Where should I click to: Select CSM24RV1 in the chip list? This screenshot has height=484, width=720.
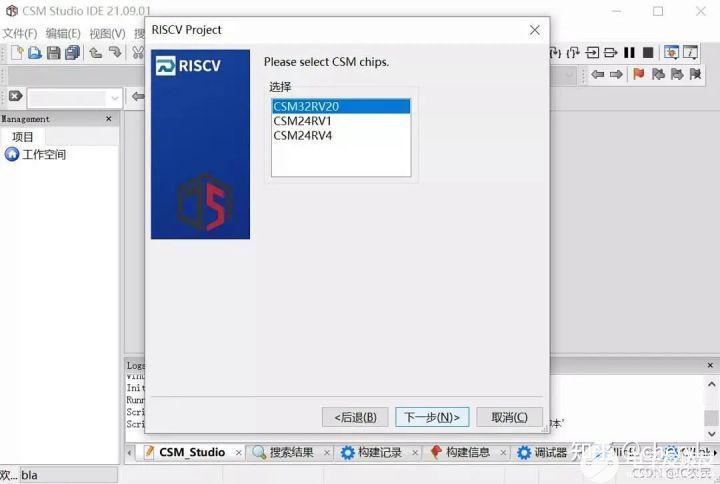coord(341,121)
